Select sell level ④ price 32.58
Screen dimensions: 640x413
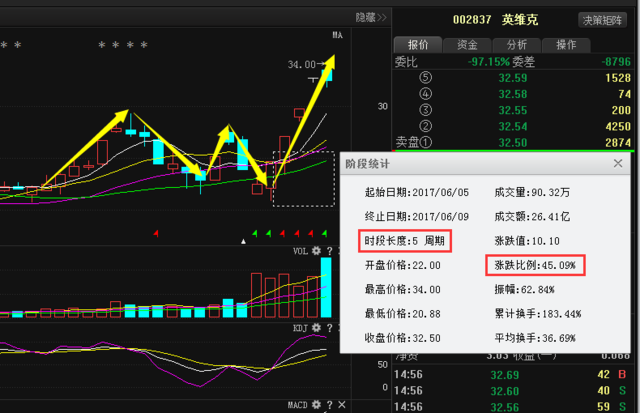pyautogui.click(x=513, y=94)
